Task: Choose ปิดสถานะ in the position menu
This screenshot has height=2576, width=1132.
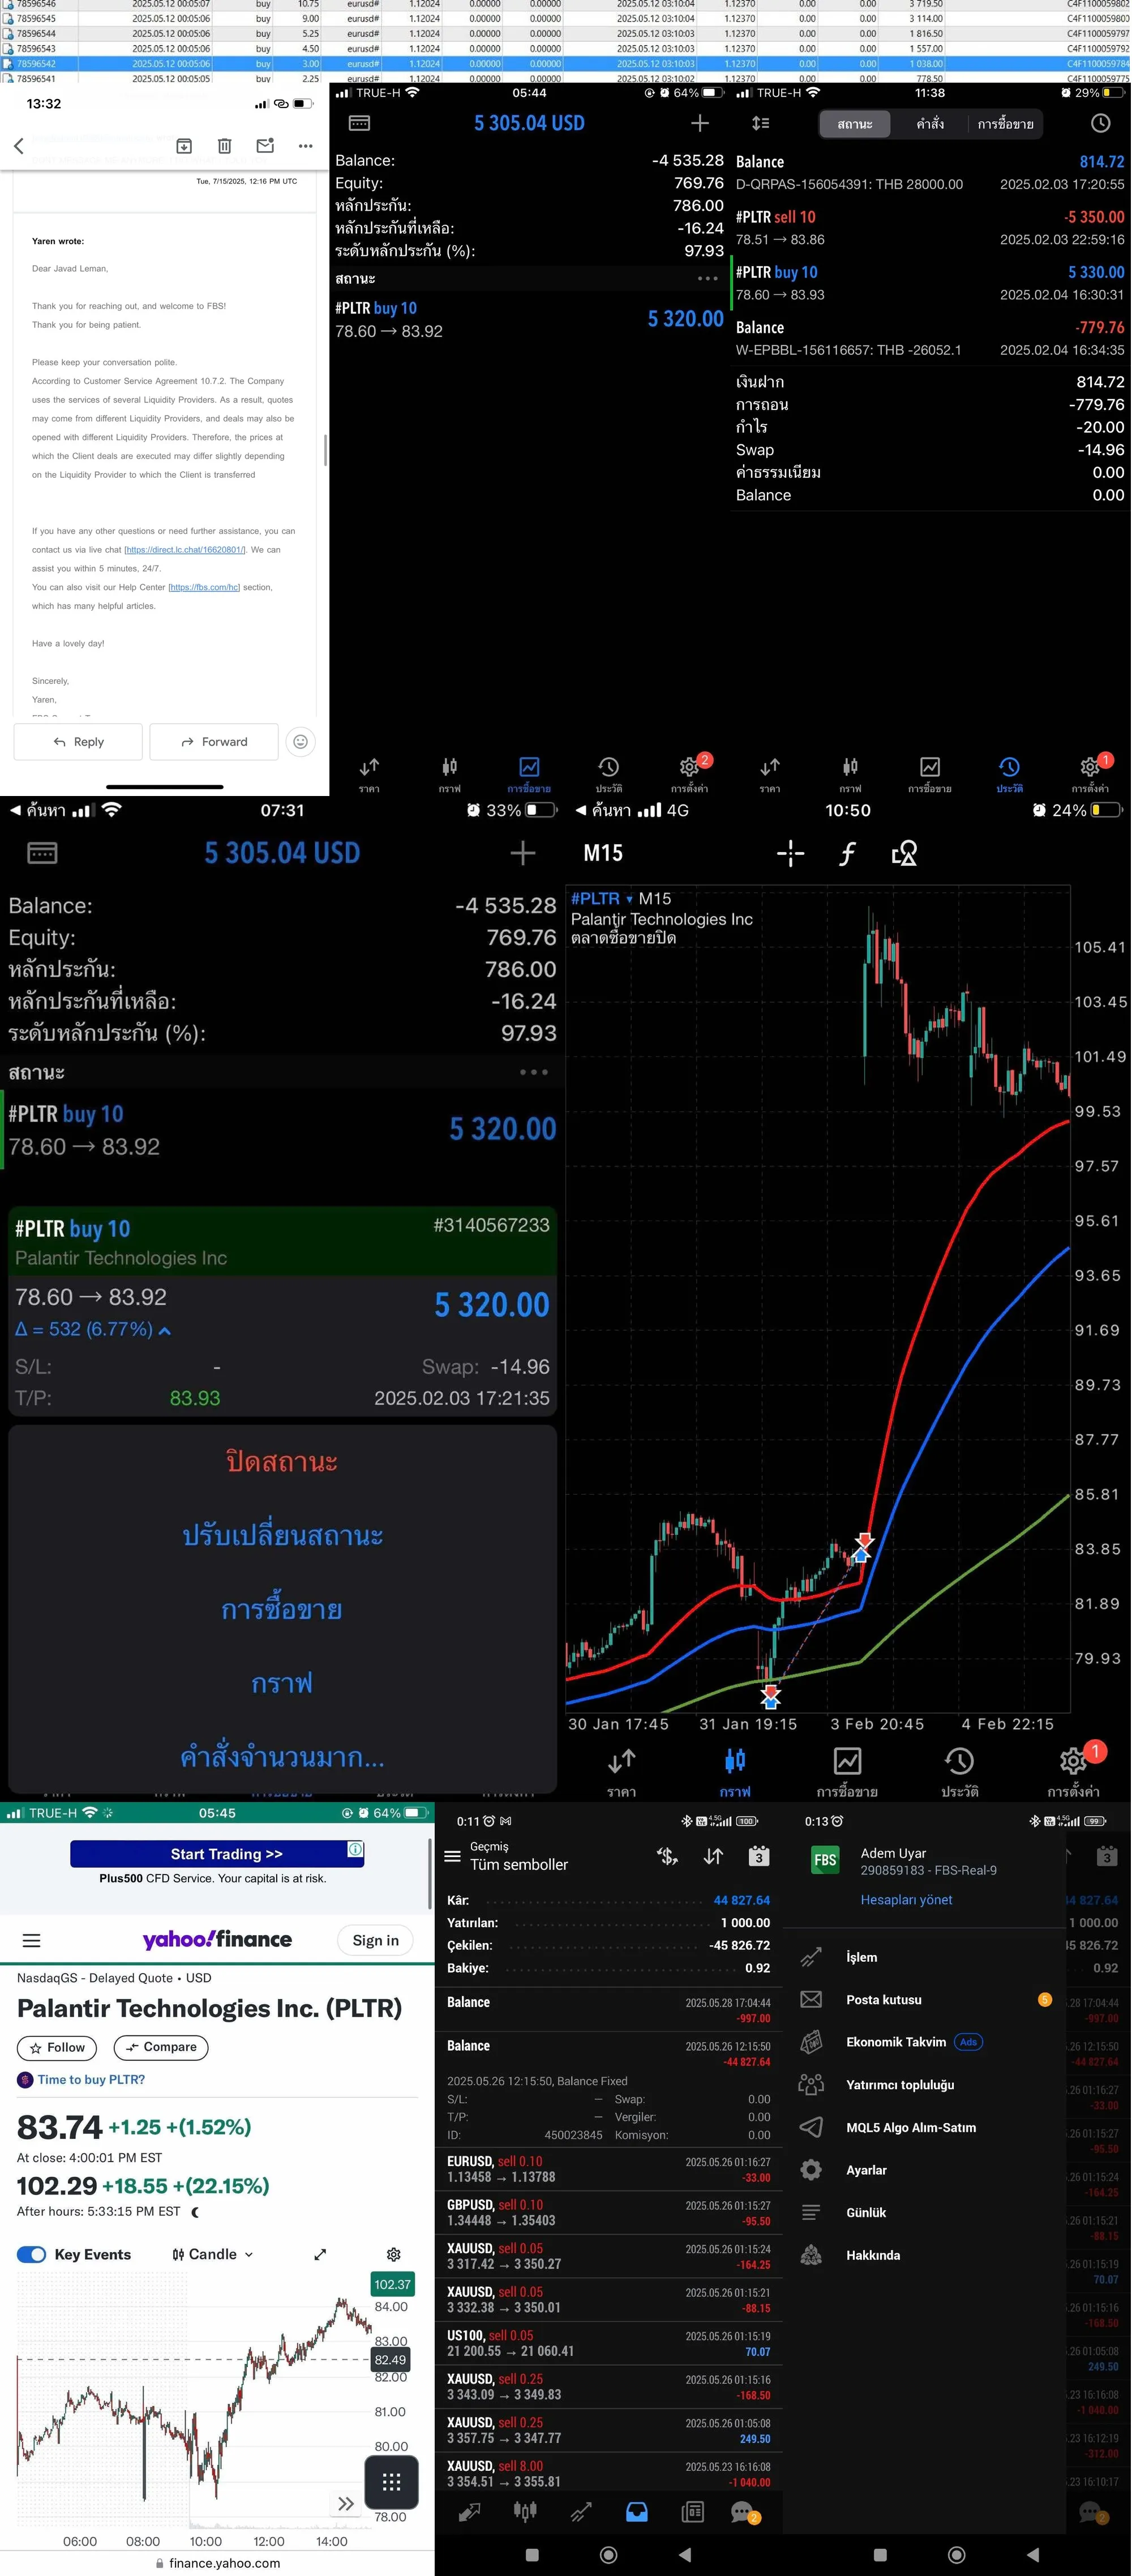Action: point(282,1461)
